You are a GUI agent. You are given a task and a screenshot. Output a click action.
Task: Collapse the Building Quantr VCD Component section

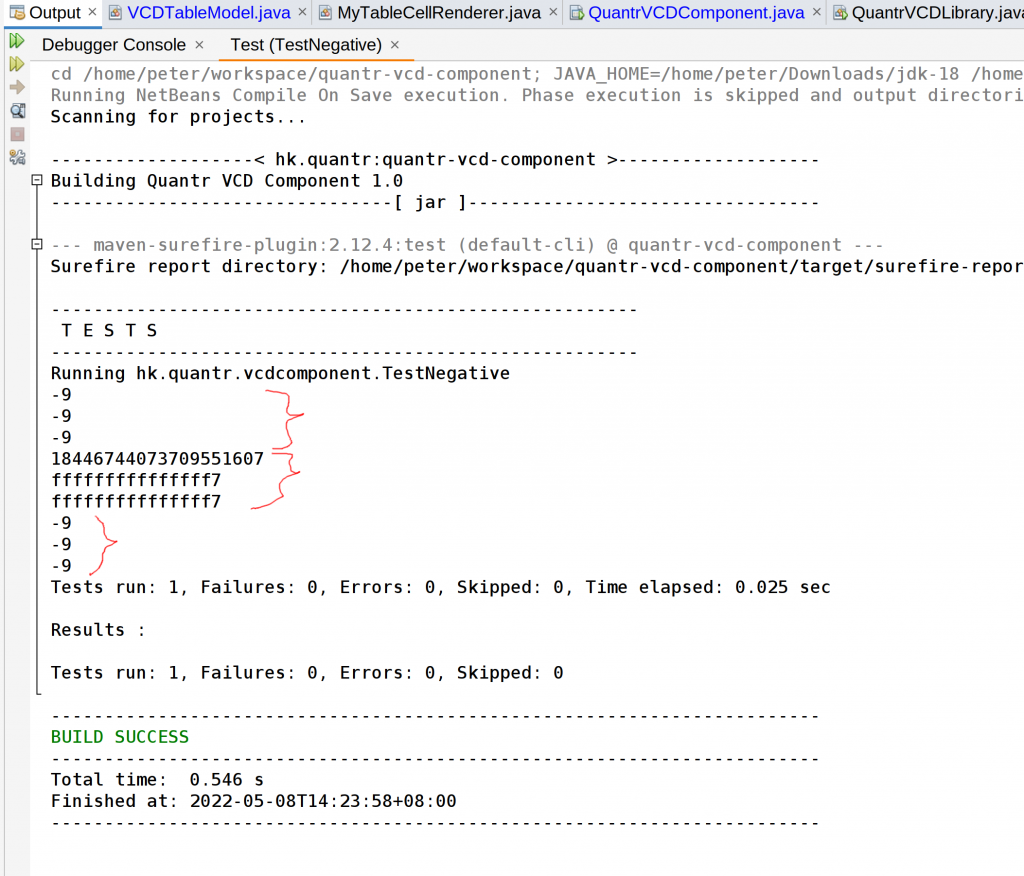[36, 181]
